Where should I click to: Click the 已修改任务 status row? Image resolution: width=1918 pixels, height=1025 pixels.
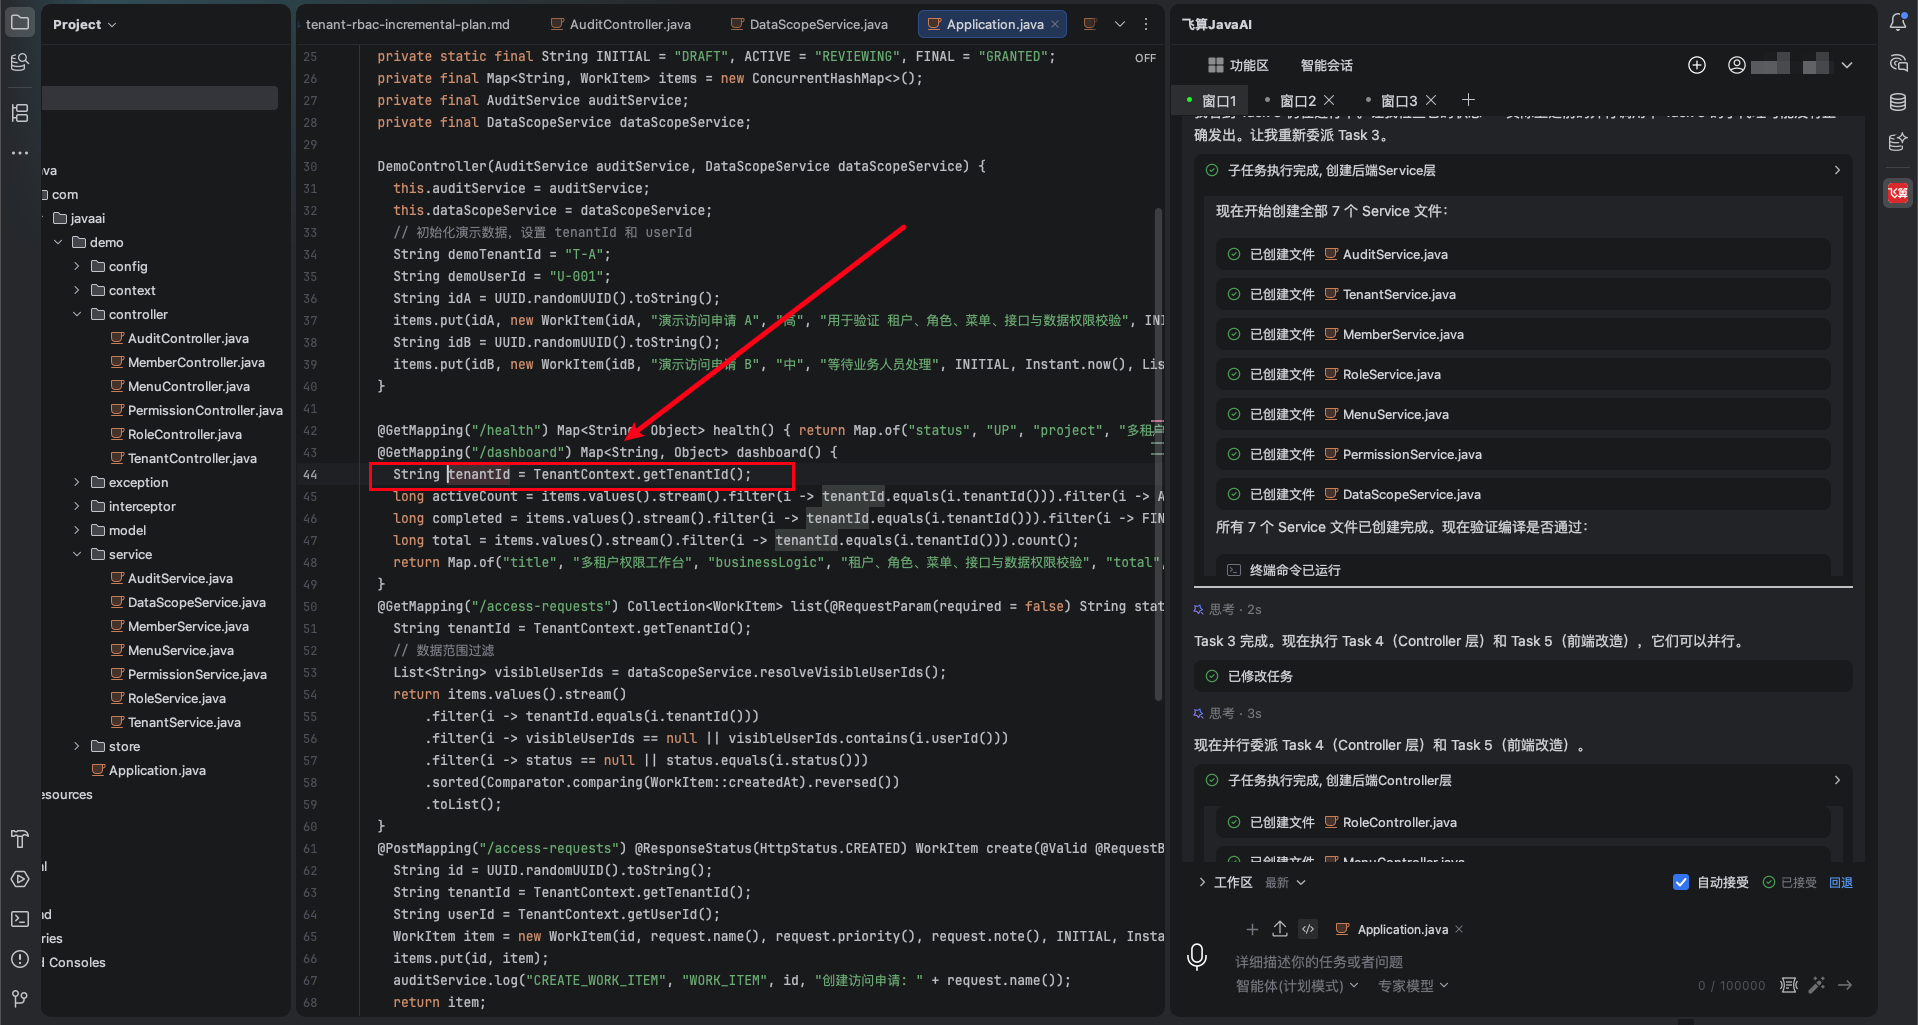click(1523, 676)
